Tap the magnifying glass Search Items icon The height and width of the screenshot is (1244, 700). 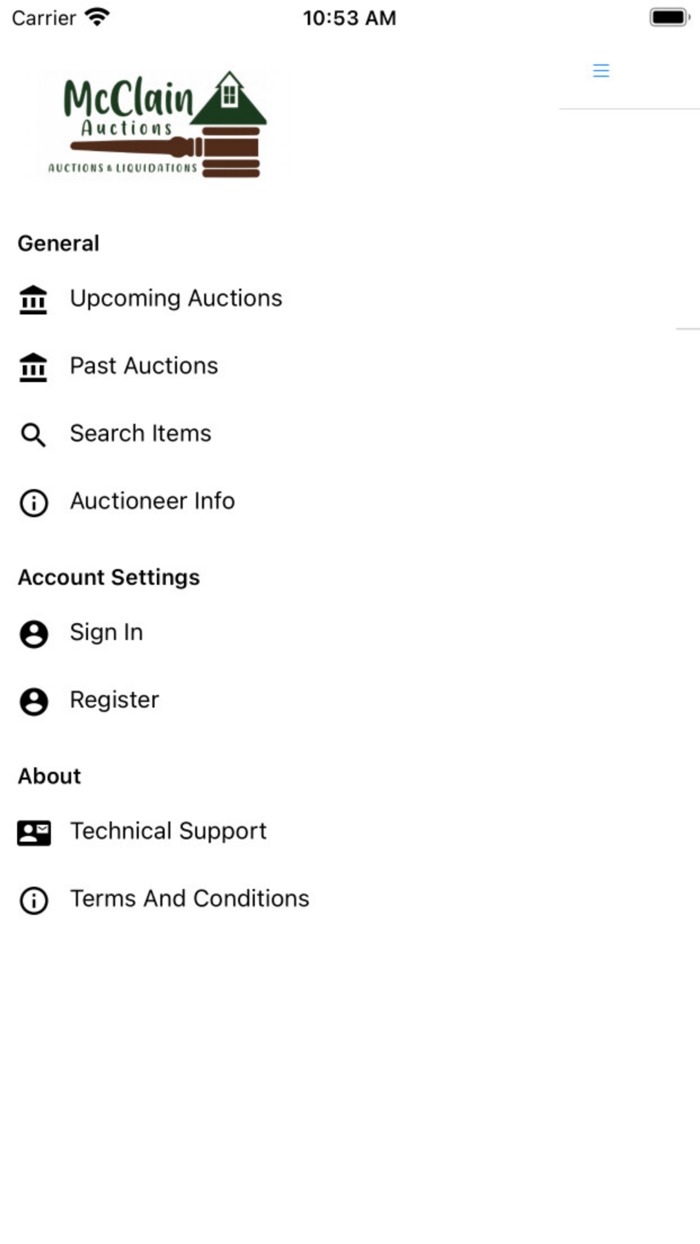[x=33, y=434]
